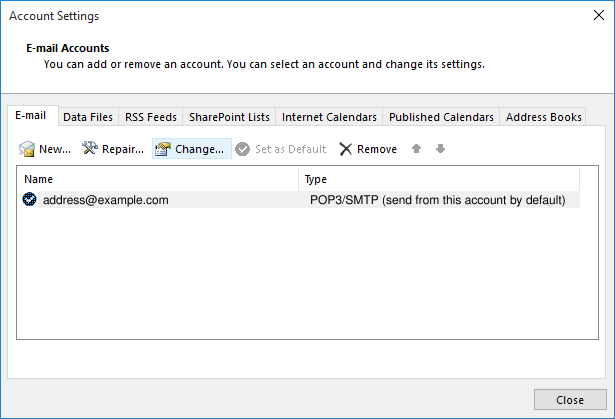Image resolution: width=615 pixels, height=419 pixels.
Task: Sort accounts by the Name column header
Action: 158,179
